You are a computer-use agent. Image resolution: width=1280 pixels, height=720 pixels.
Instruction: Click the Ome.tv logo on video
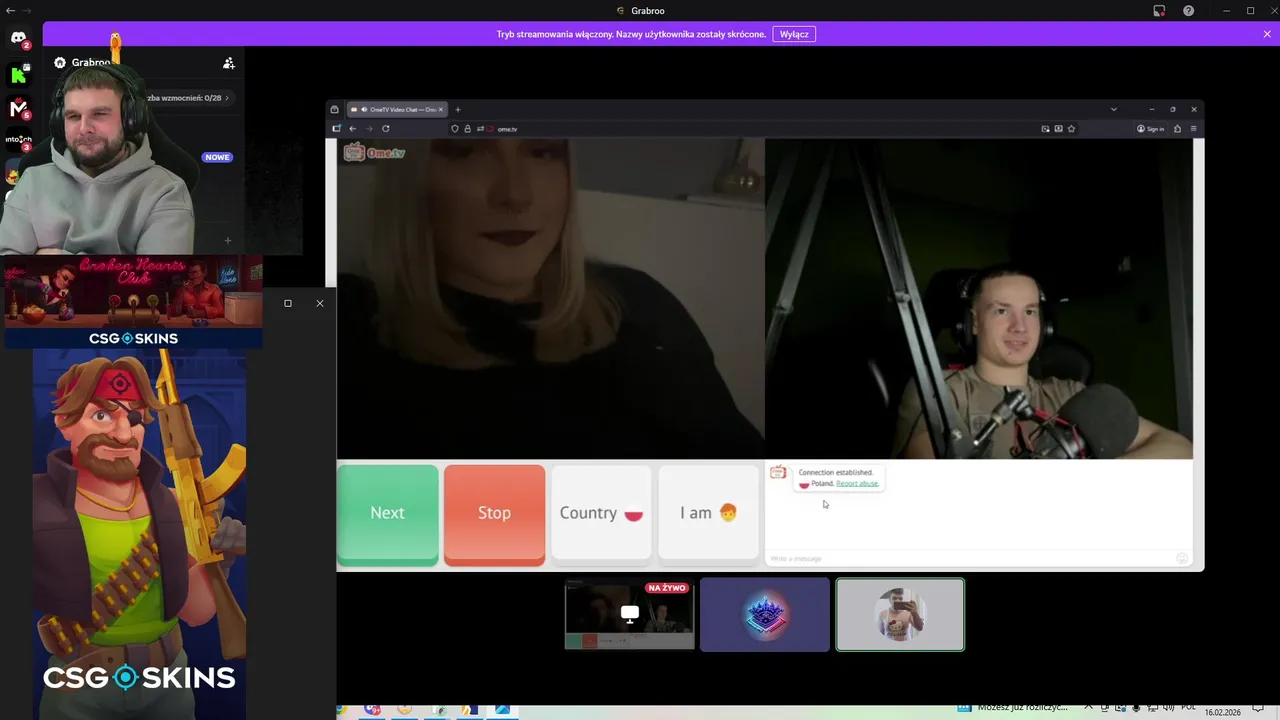pos(373,152)
